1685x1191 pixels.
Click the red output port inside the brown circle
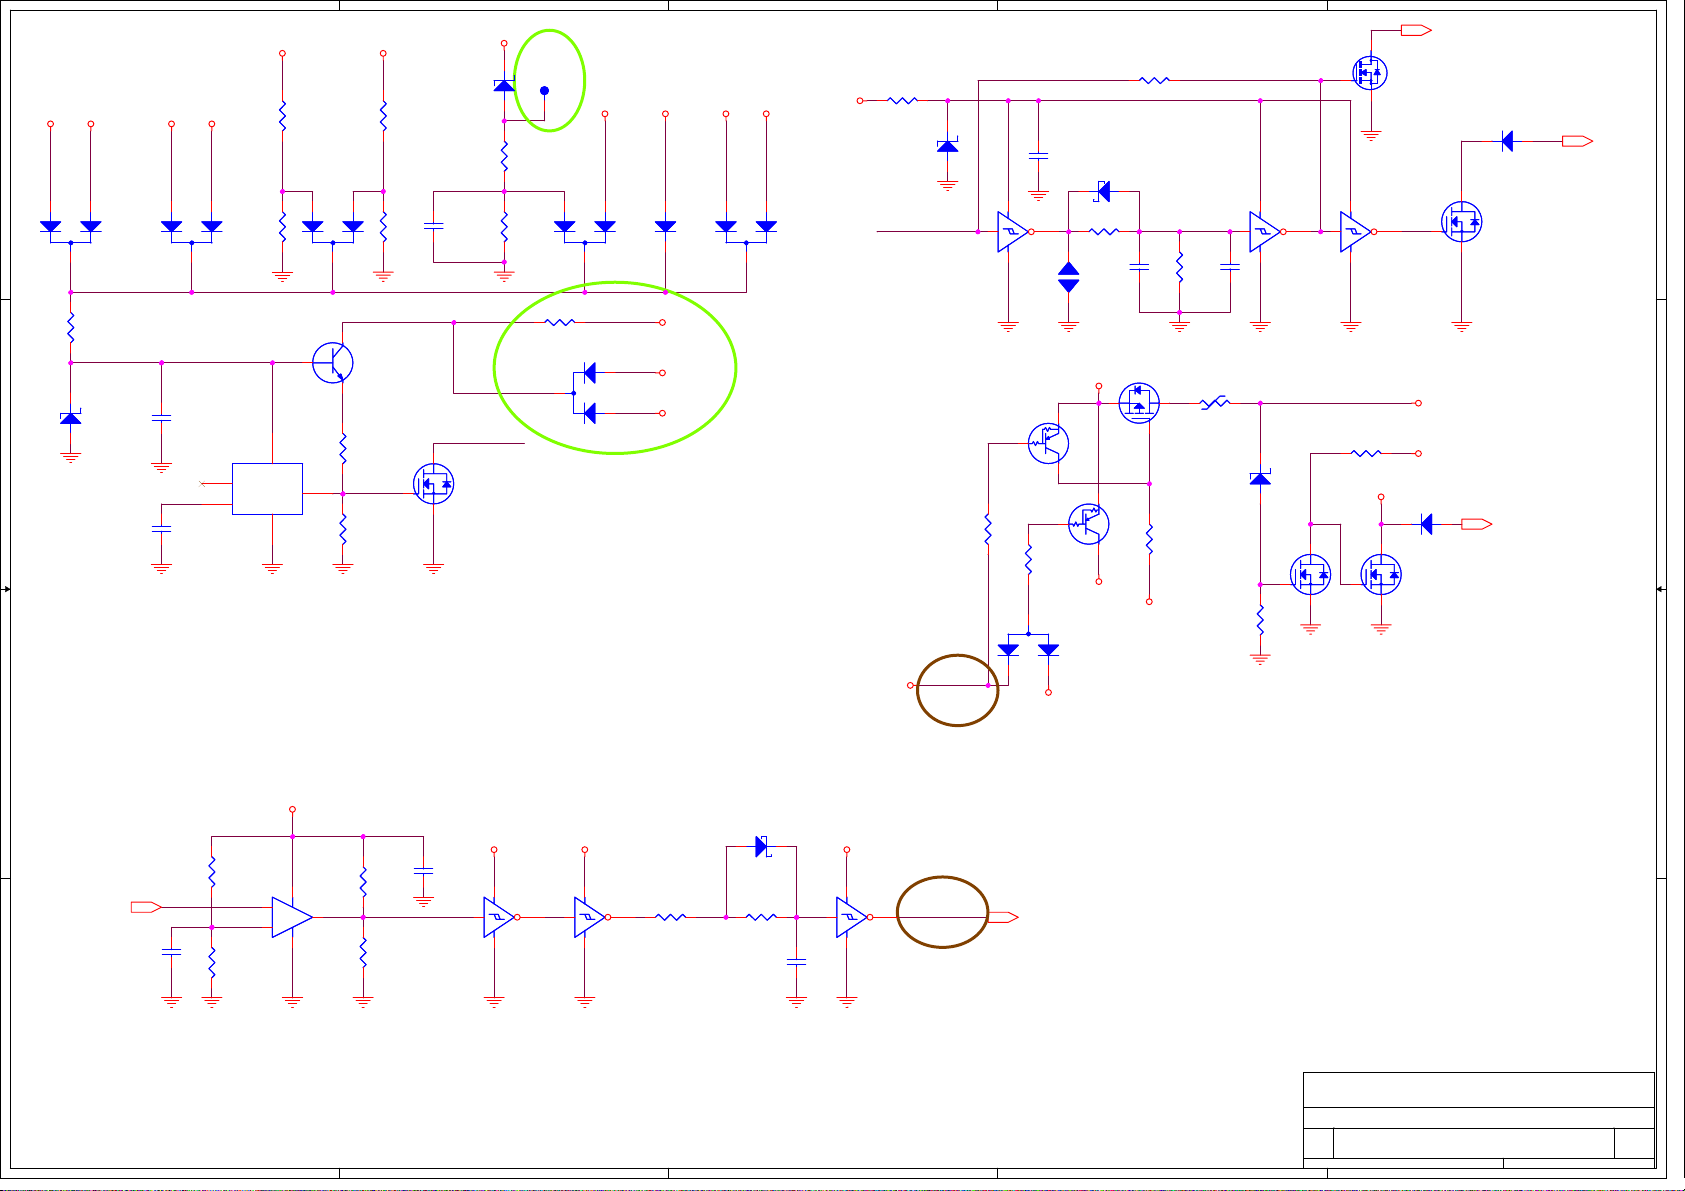pyautogui.click(x=1003, y=917)
